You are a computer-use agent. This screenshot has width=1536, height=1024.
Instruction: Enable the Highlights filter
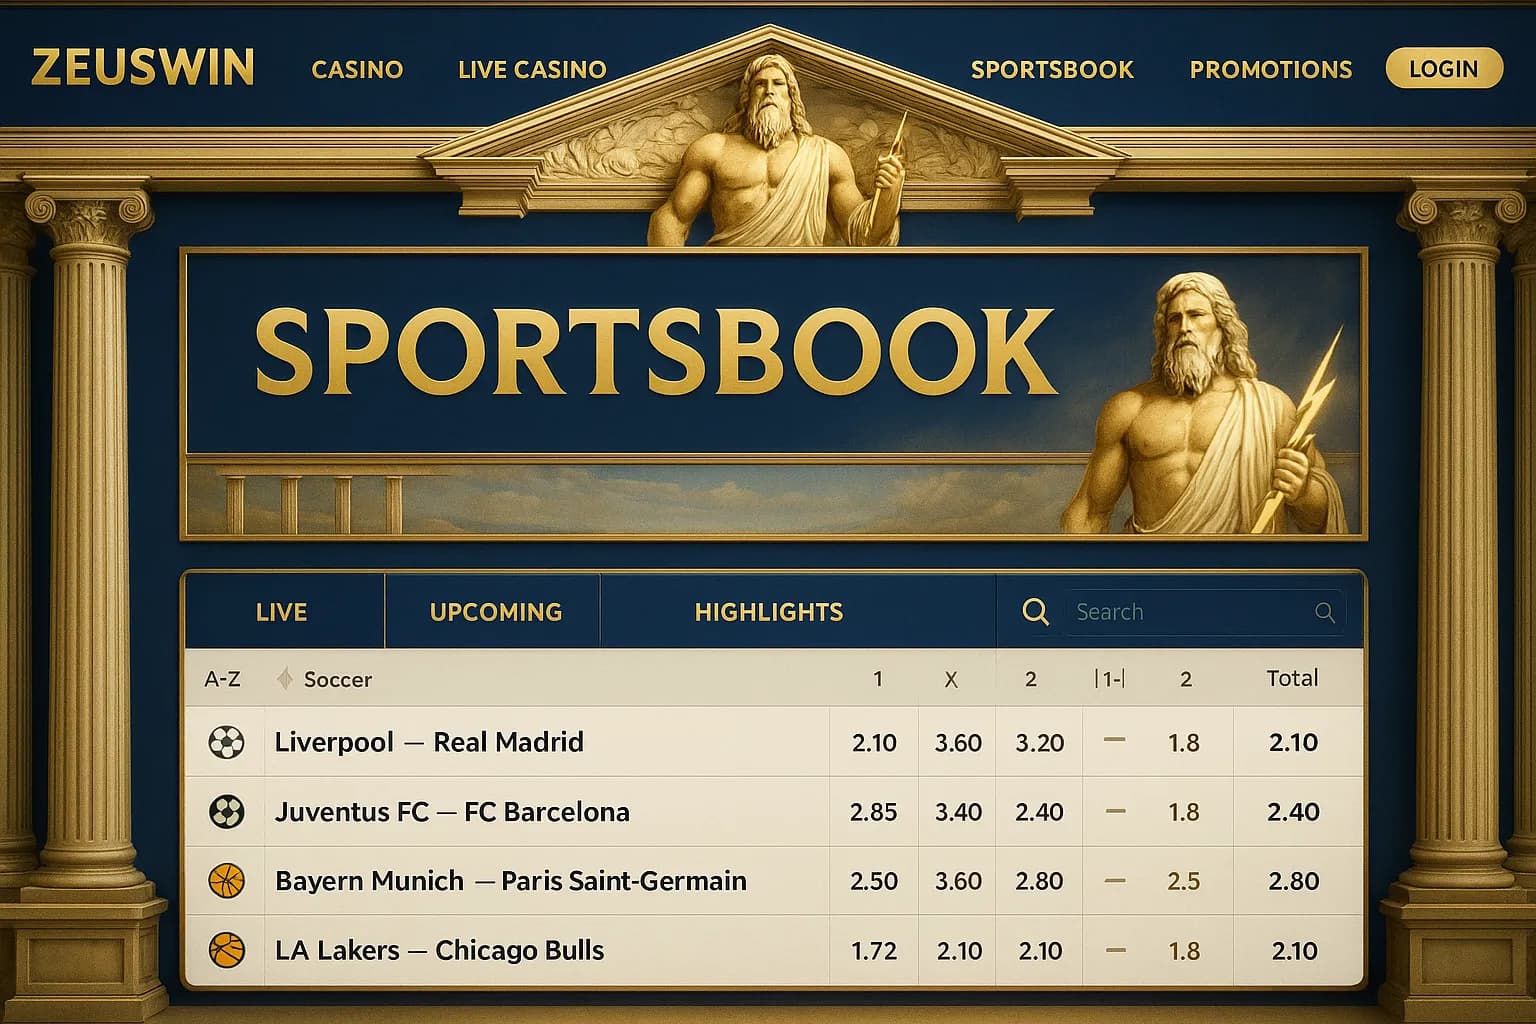(769, 611)
